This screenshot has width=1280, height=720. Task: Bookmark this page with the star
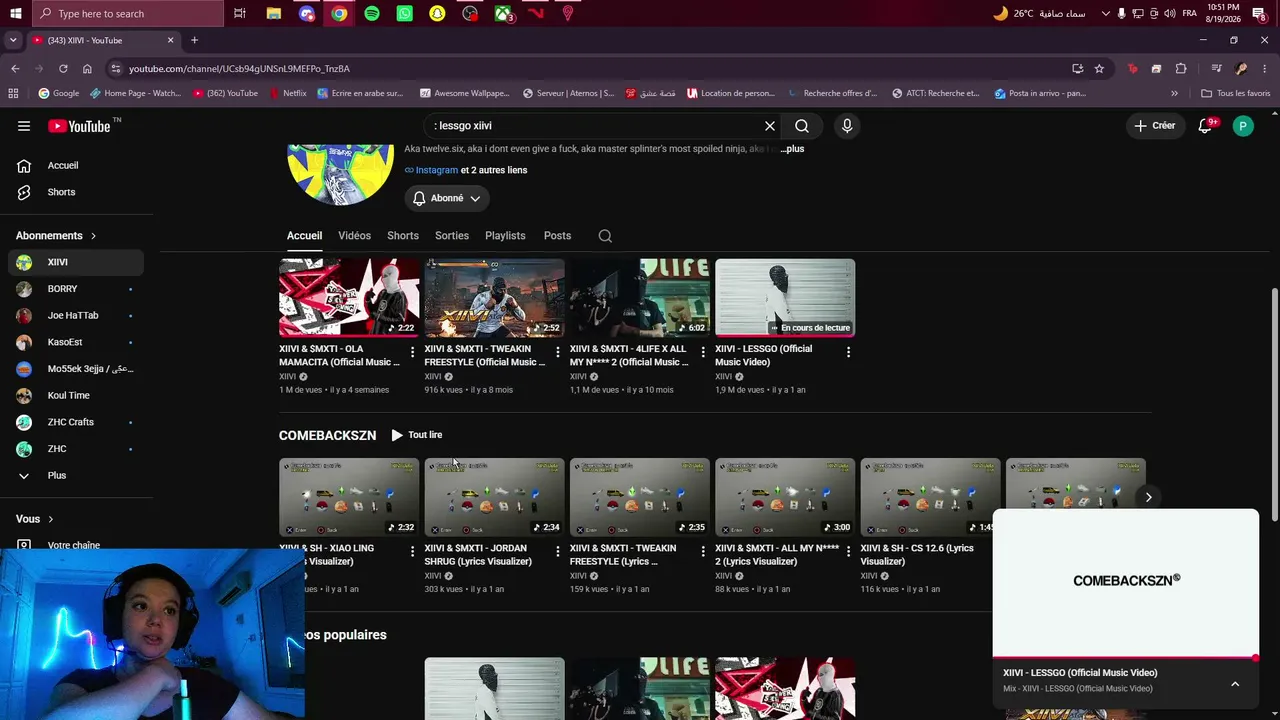click(1099, 69)
